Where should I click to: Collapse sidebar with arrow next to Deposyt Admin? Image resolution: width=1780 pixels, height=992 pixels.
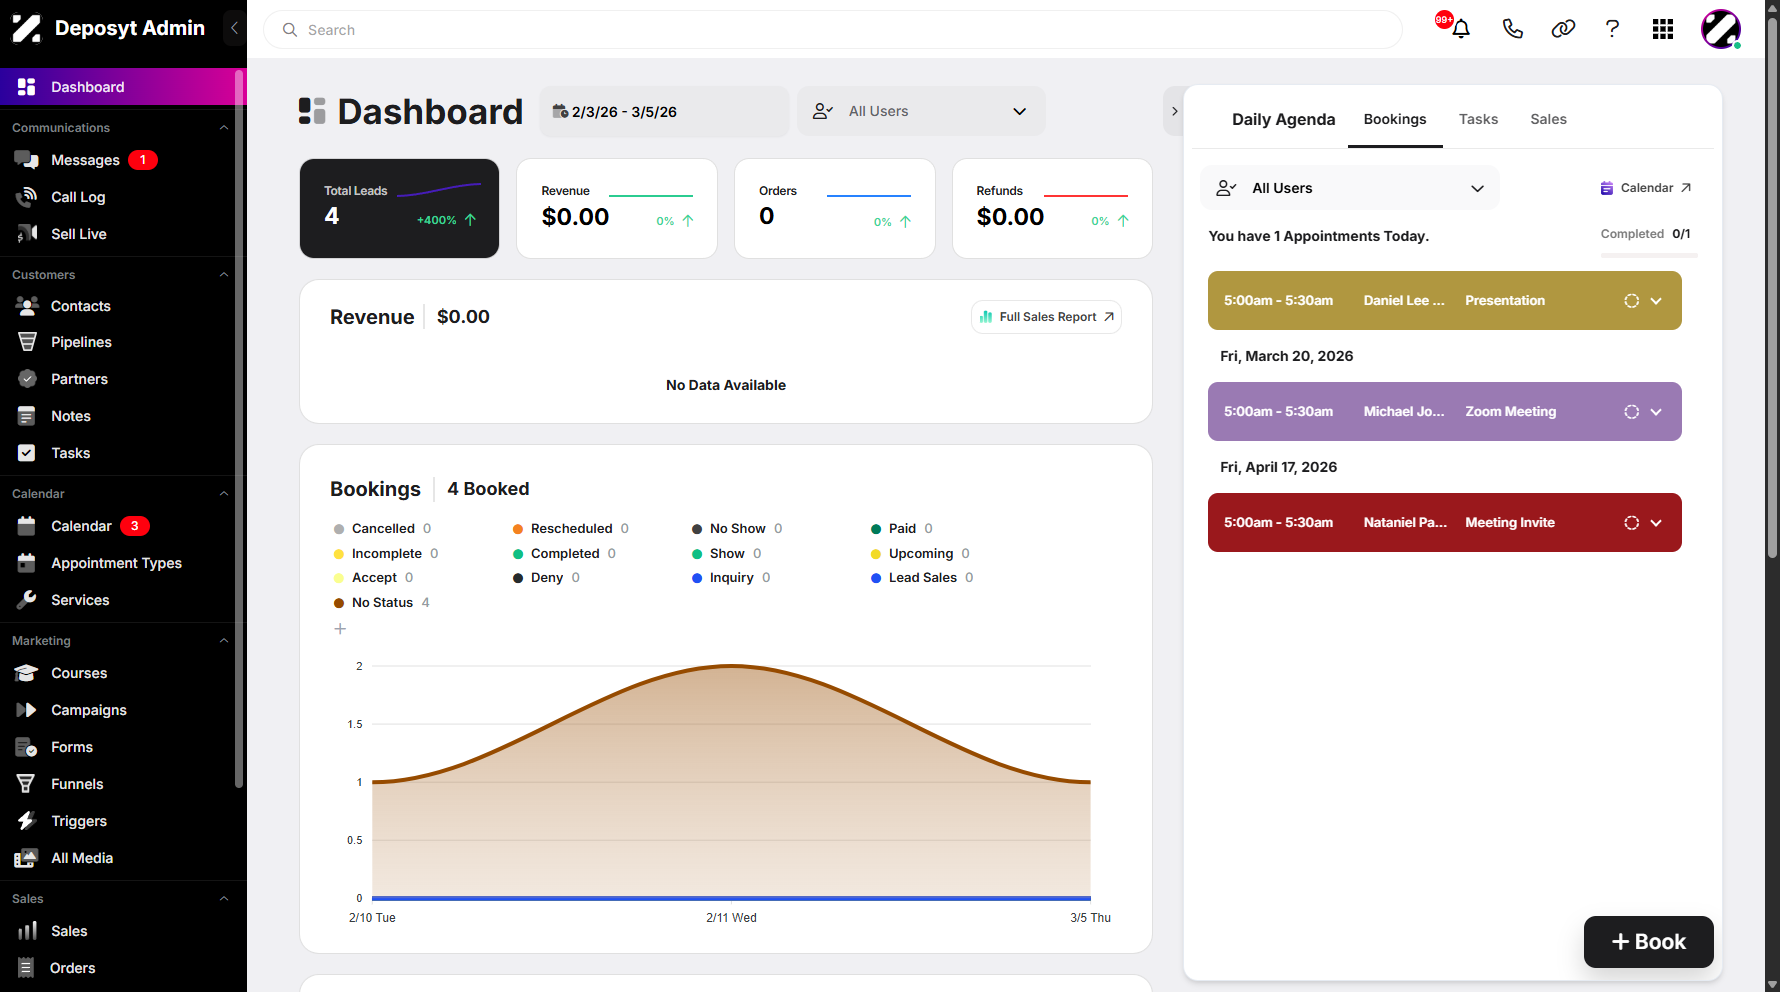[234, 28]
